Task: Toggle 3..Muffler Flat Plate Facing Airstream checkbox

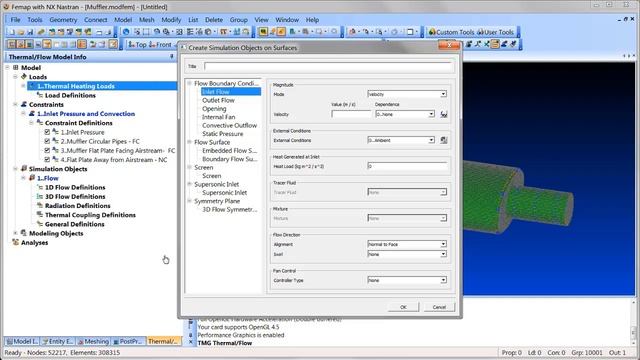Action: point(47,151)
